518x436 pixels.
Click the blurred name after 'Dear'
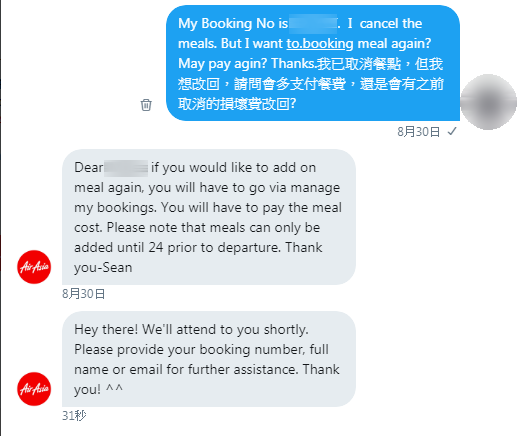(126, 168)
